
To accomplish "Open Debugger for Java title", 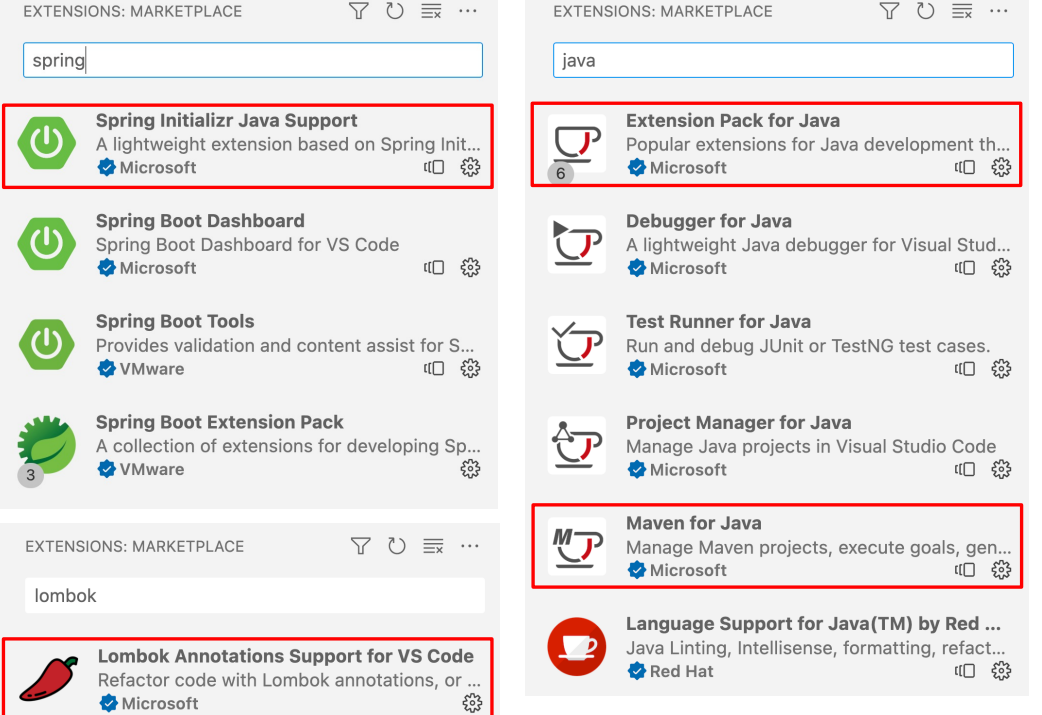I will click(x=709, y=221).
